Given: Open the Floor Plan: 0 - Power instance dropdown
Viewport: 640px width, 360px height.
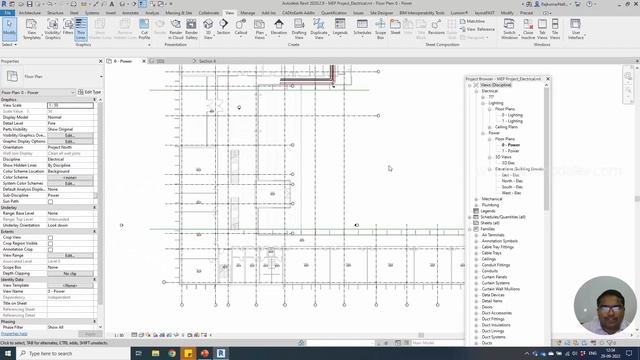Looking at the screenshot, I should [x=38, y=93].
